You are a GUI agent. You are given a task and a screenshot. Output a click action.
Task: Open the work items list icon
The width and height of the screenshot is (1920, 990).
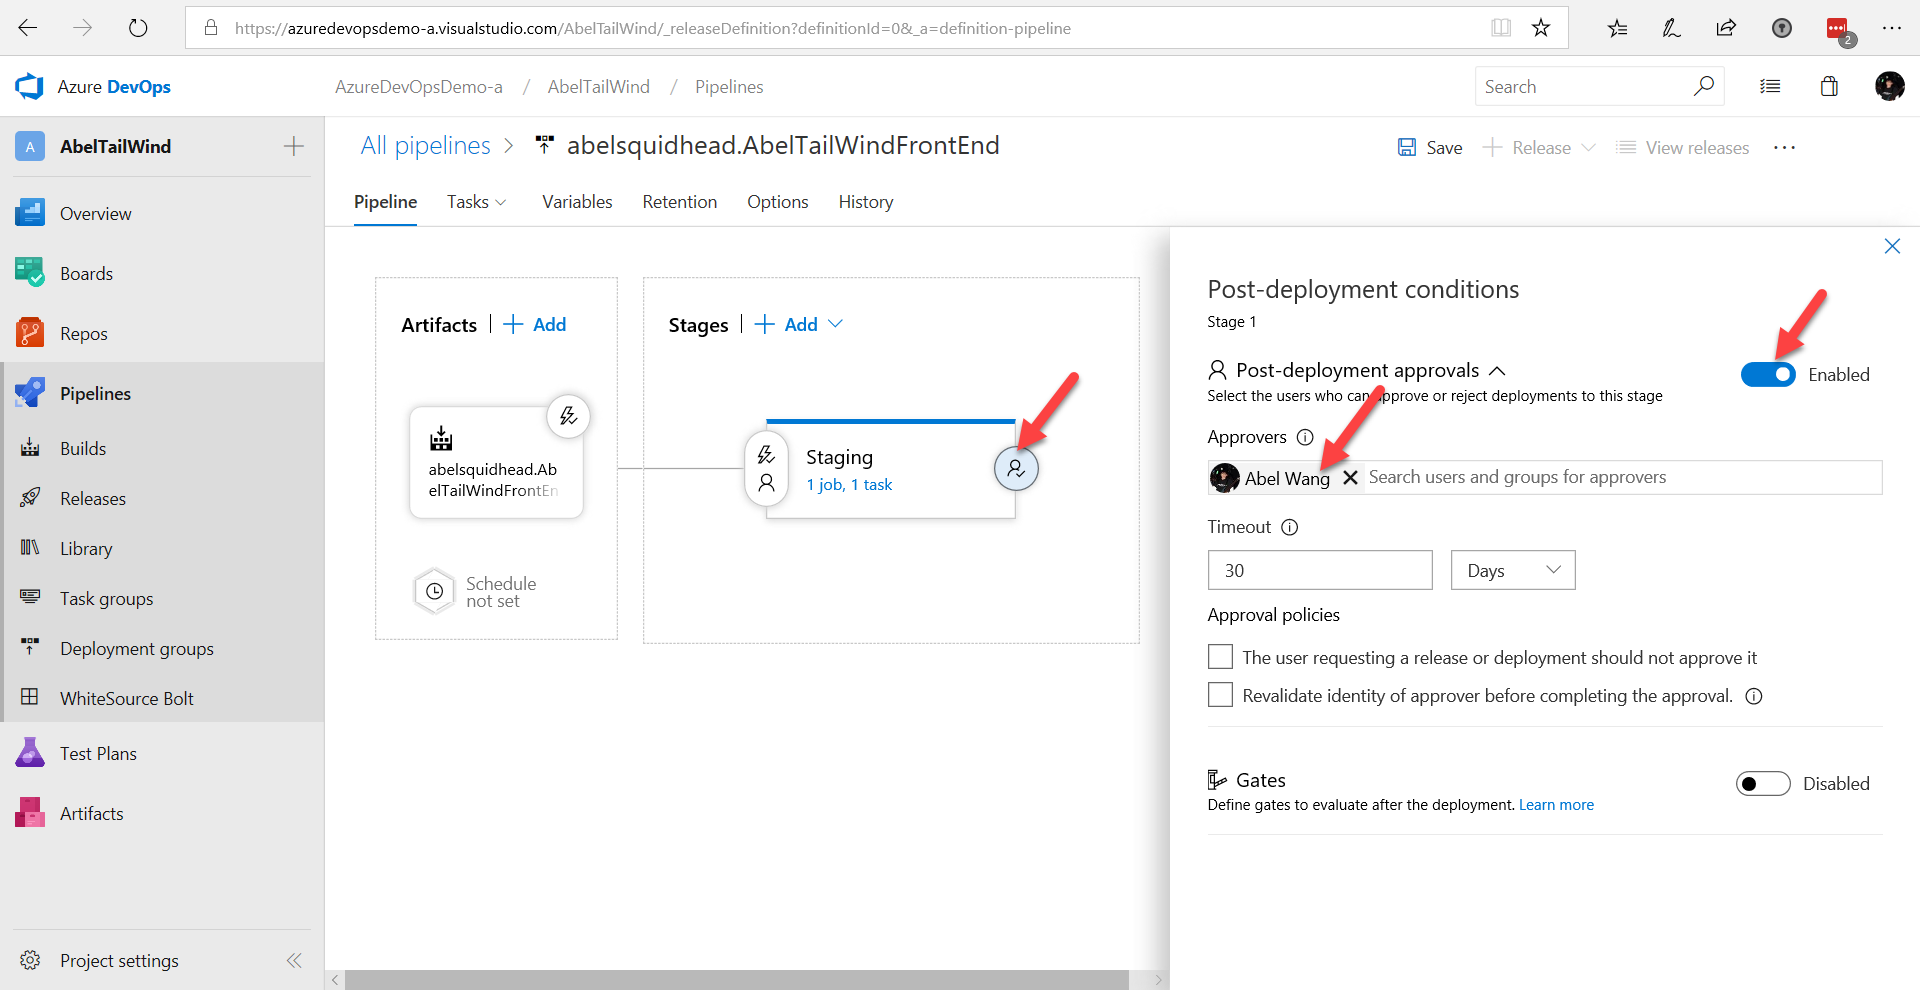point(1770,87)
